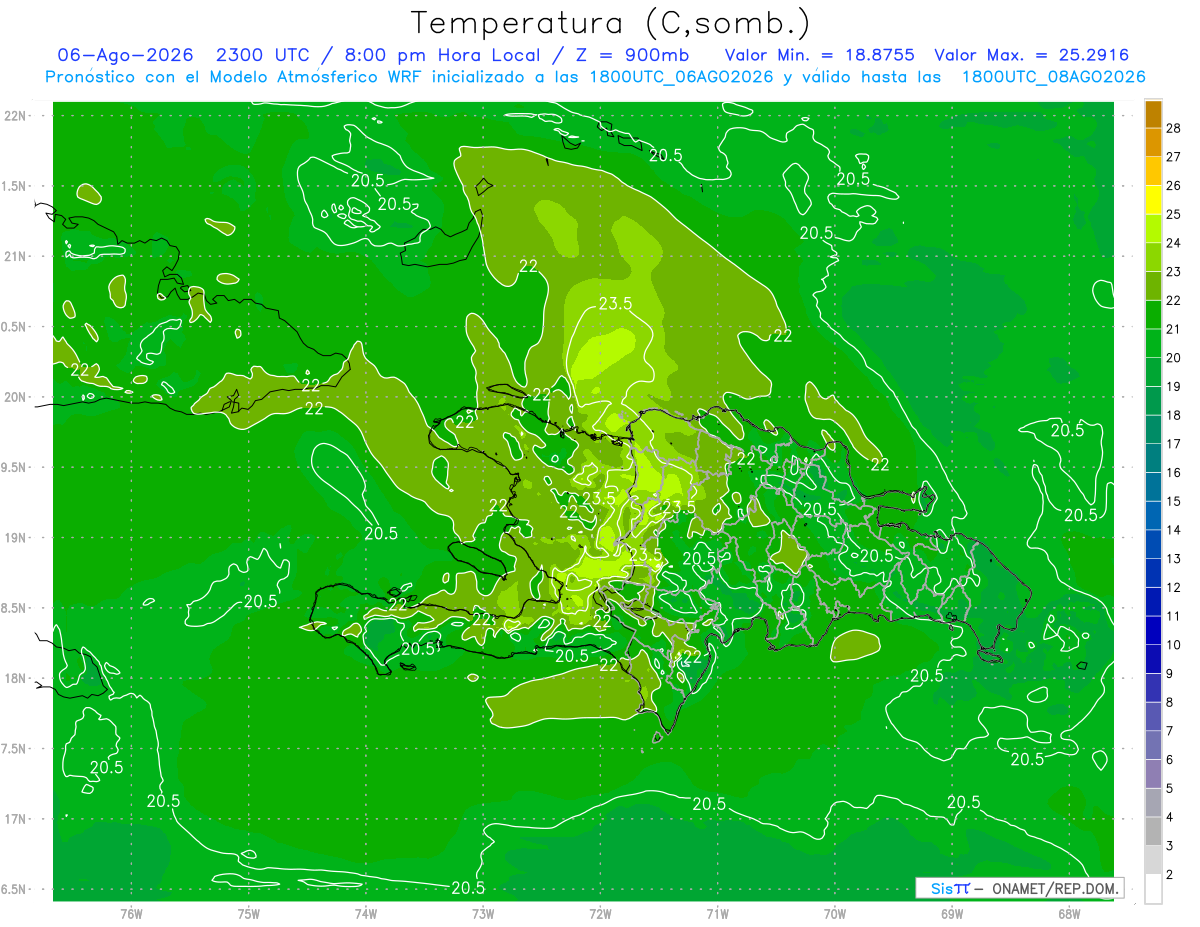
Task: Select dark navy legend swatch between 9 and 10
Action: tap(1153, 659)
